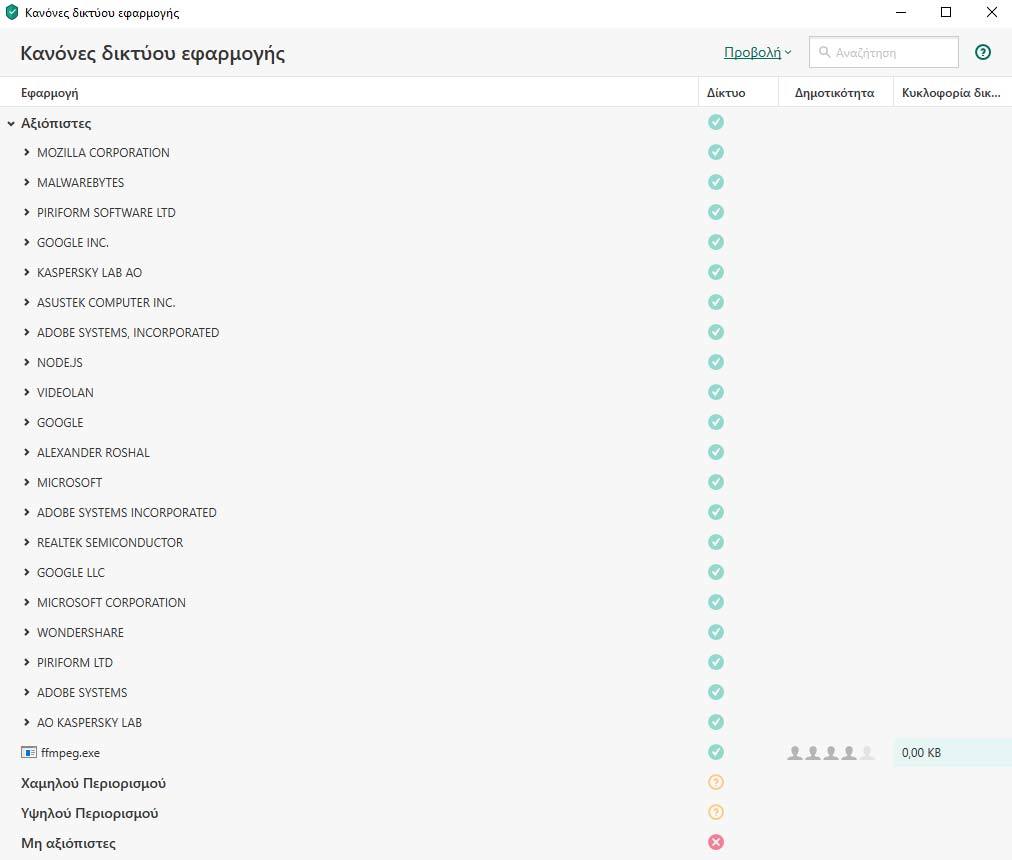The image size is (1012, 860).
Task: Toggle network permission for MALWAREBYTES group
Action: click(x=716, y=182)
